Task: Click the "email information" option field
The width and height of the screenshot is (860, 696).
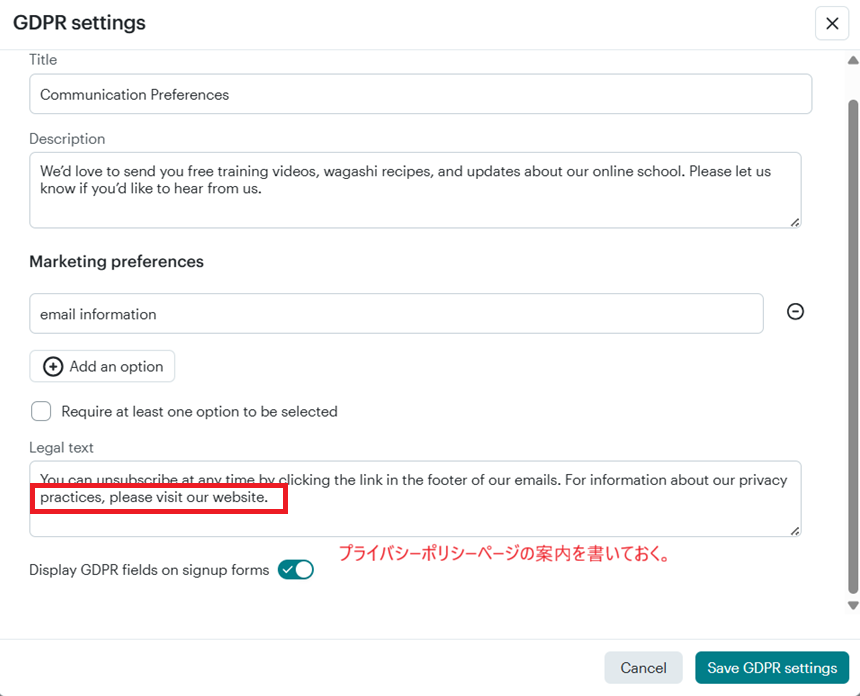Action: pos(396,314)
